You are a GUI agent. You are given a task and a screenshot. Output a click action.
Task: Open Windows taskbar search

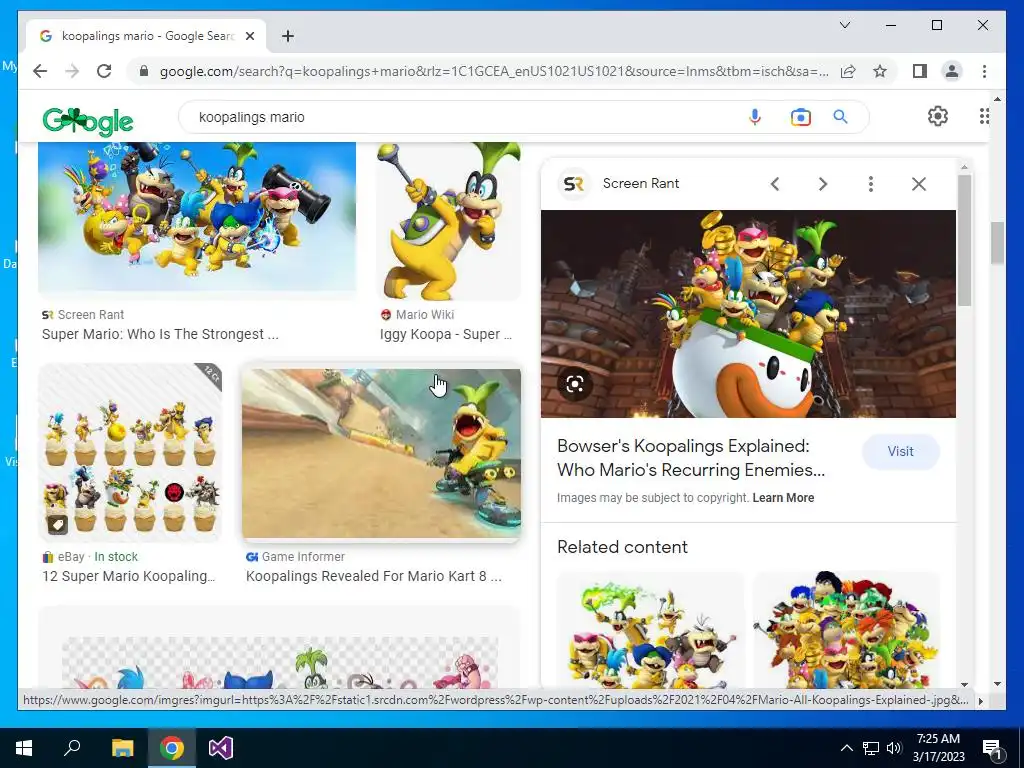coord(72,748)
